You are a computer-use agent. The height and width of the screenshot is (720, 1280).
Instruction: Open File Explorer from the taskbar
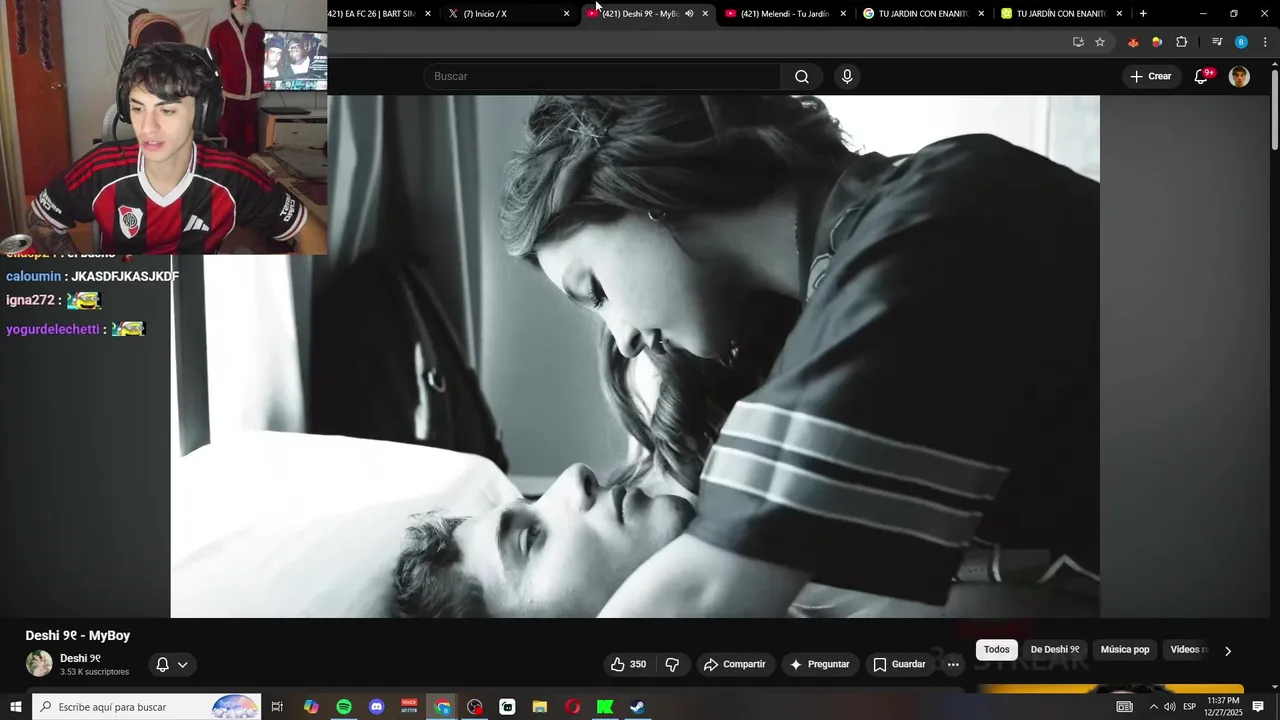540,707
